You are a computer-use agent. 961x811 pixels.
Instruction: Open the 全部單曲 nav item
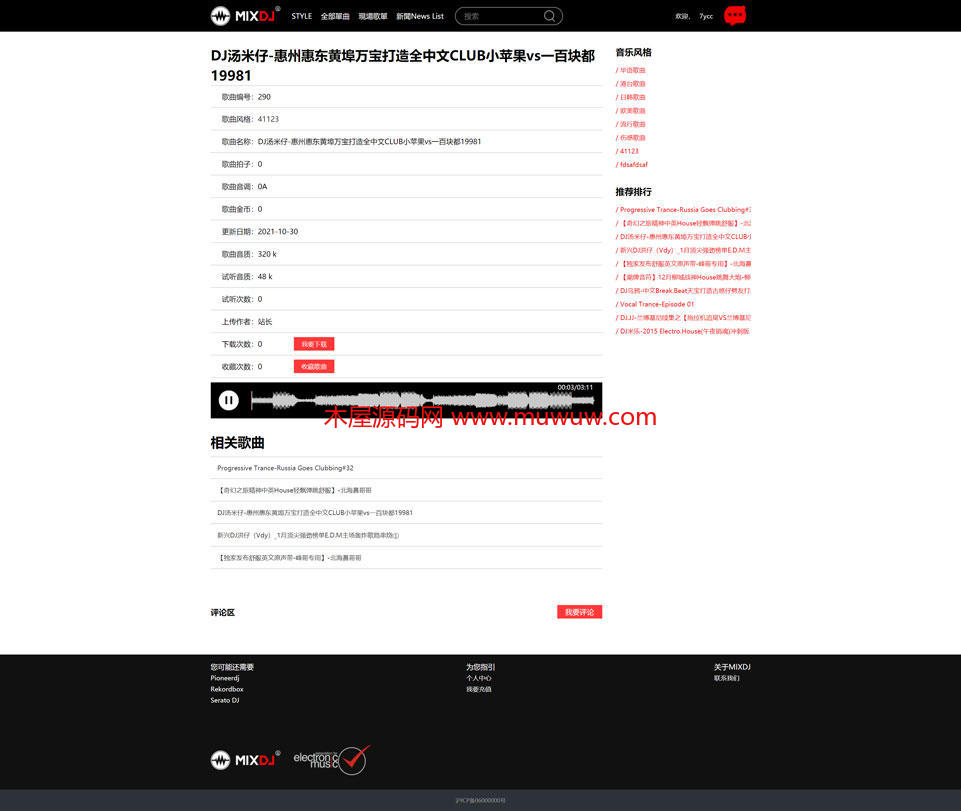coord(335,16)
